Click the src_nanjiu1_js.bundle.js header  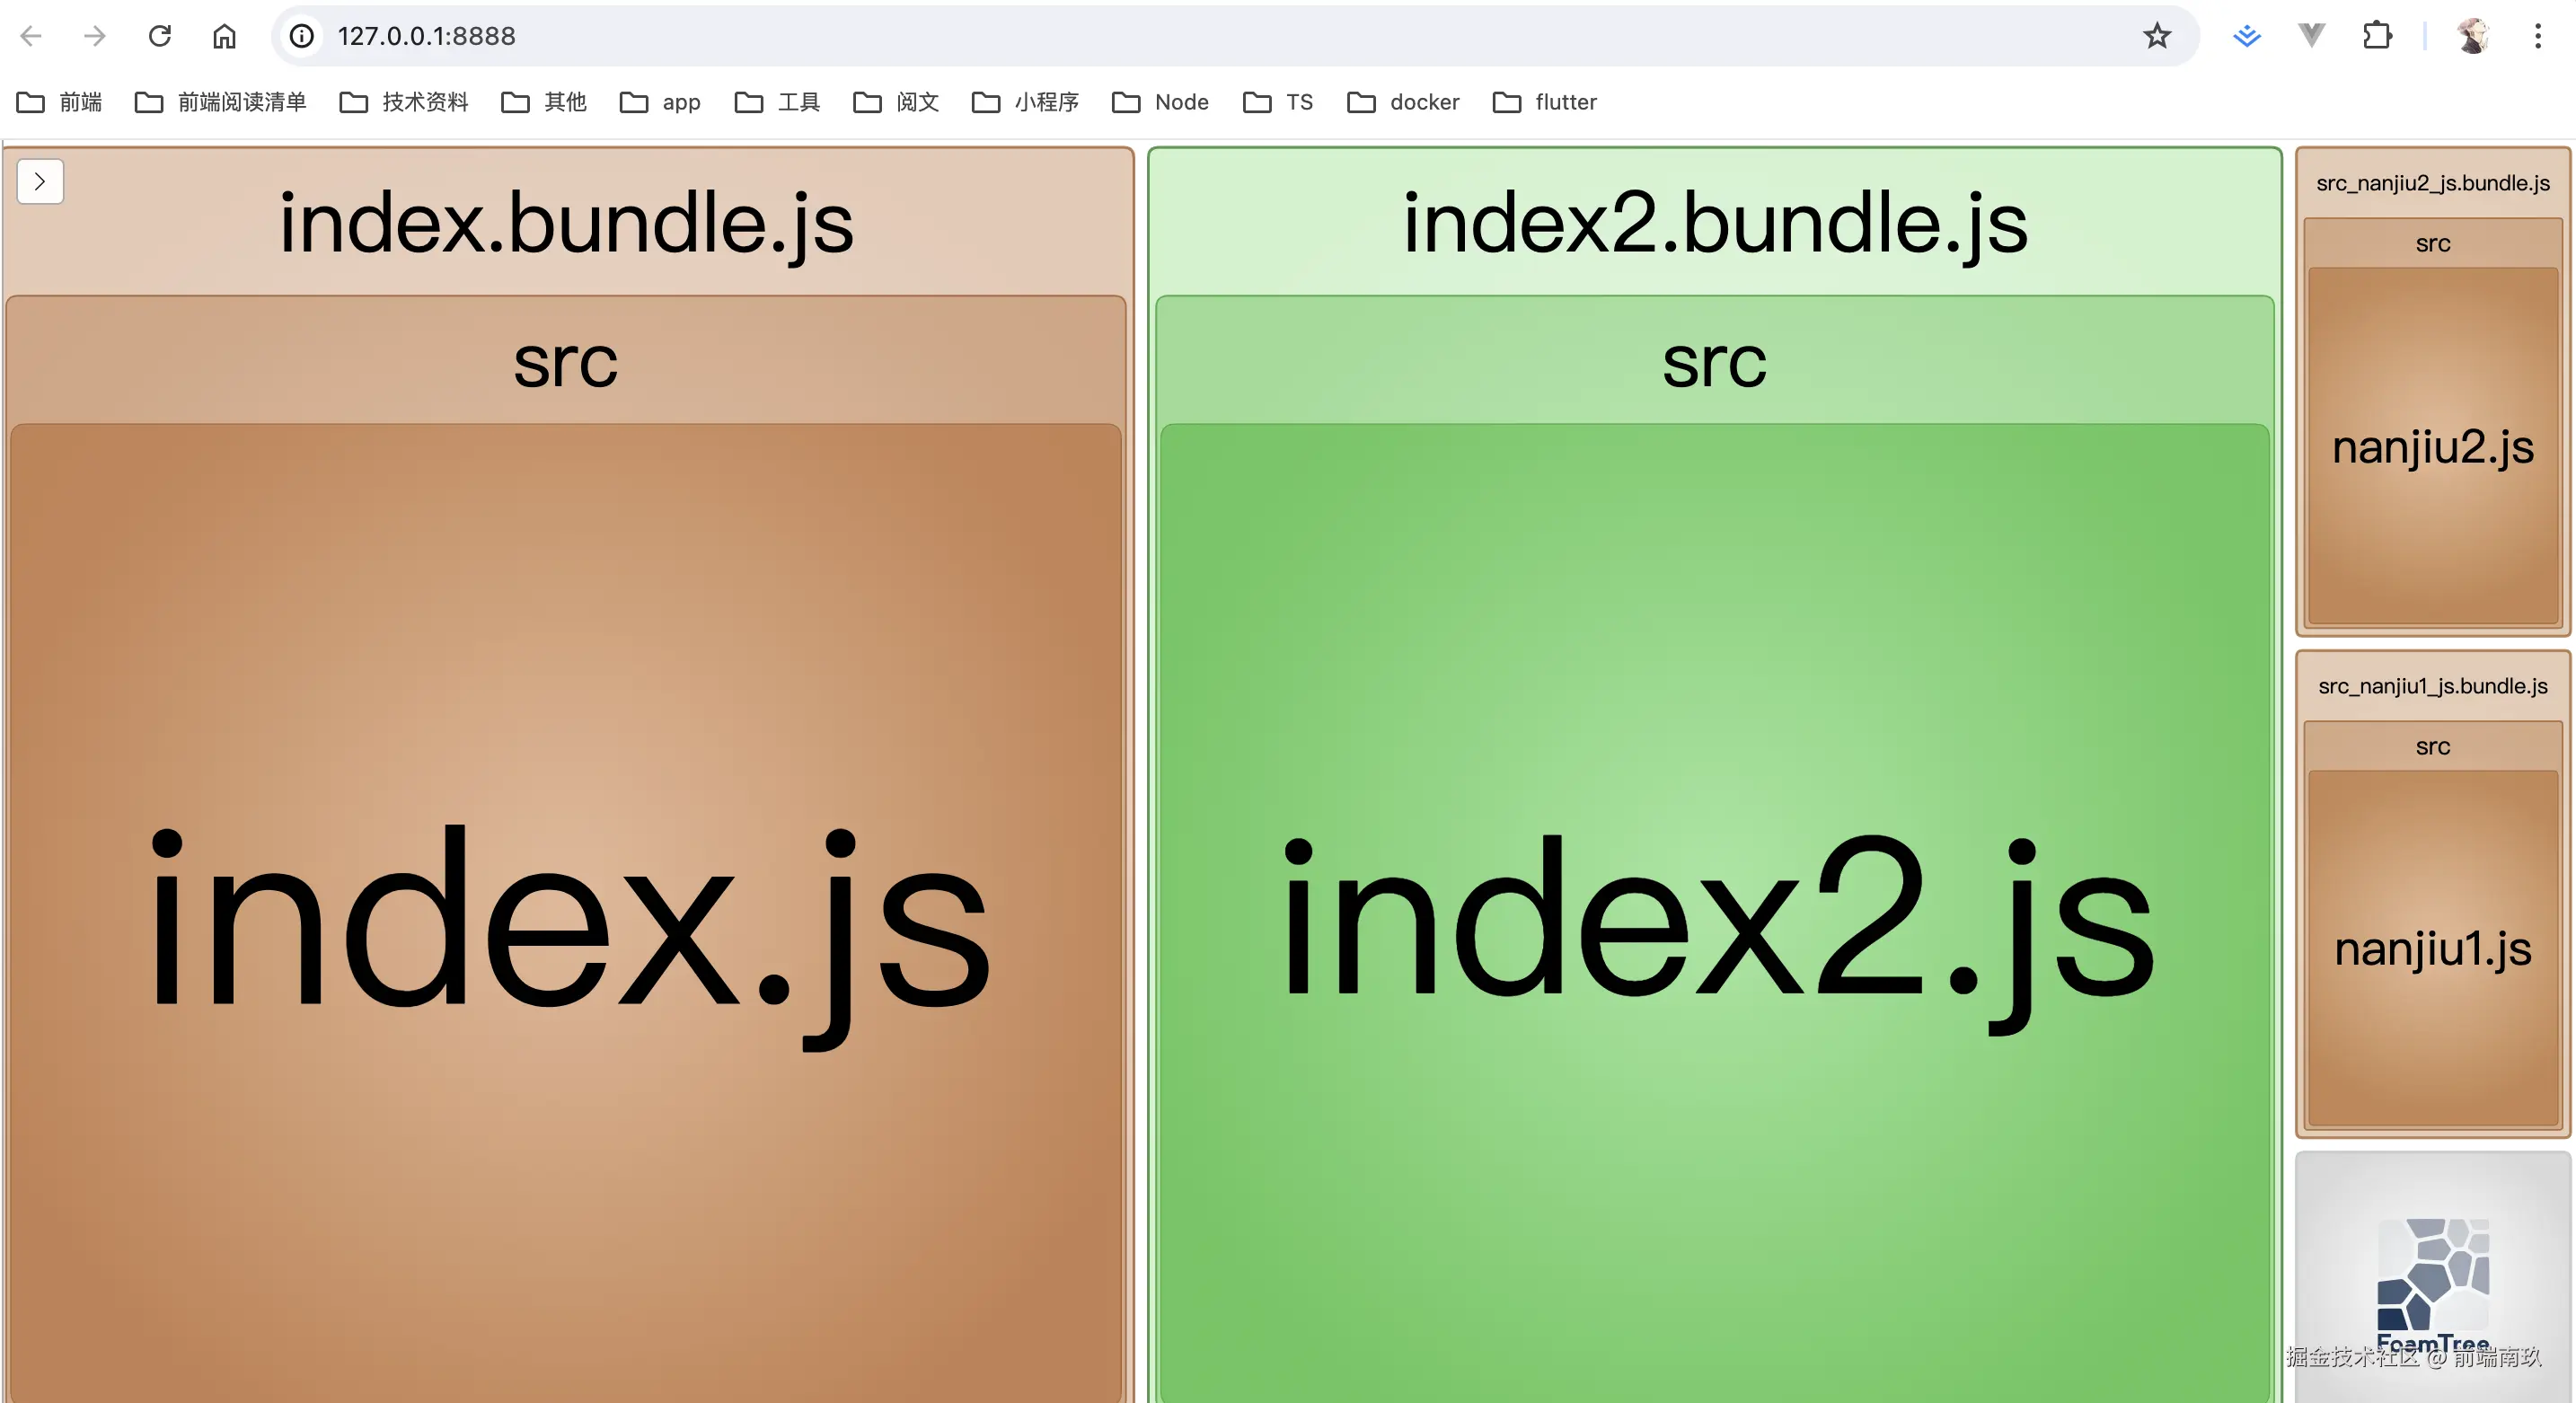[2432, 686]
